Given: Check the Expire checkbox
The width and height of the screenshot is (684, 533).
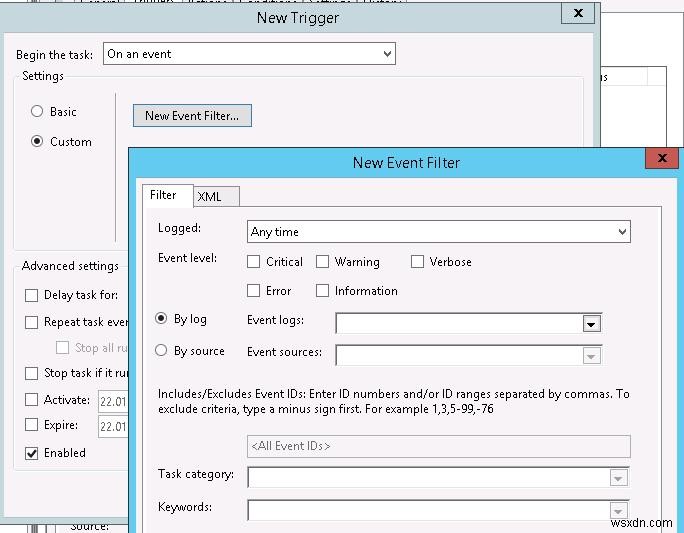Looking at the screenshot, I should tap(31, 425).
